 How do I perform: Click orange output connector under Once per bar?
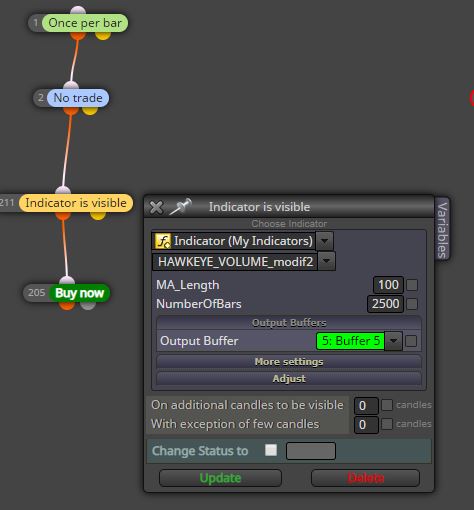click(78, 35)
